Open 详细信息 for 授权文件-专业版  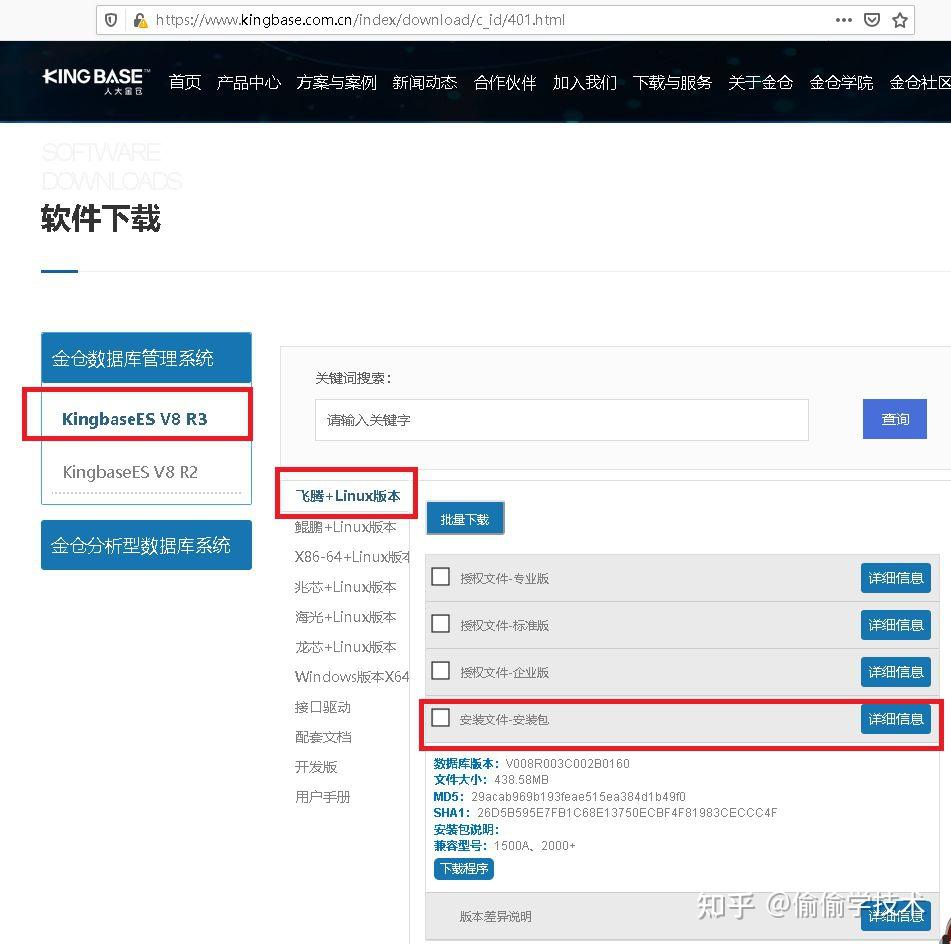895,578
